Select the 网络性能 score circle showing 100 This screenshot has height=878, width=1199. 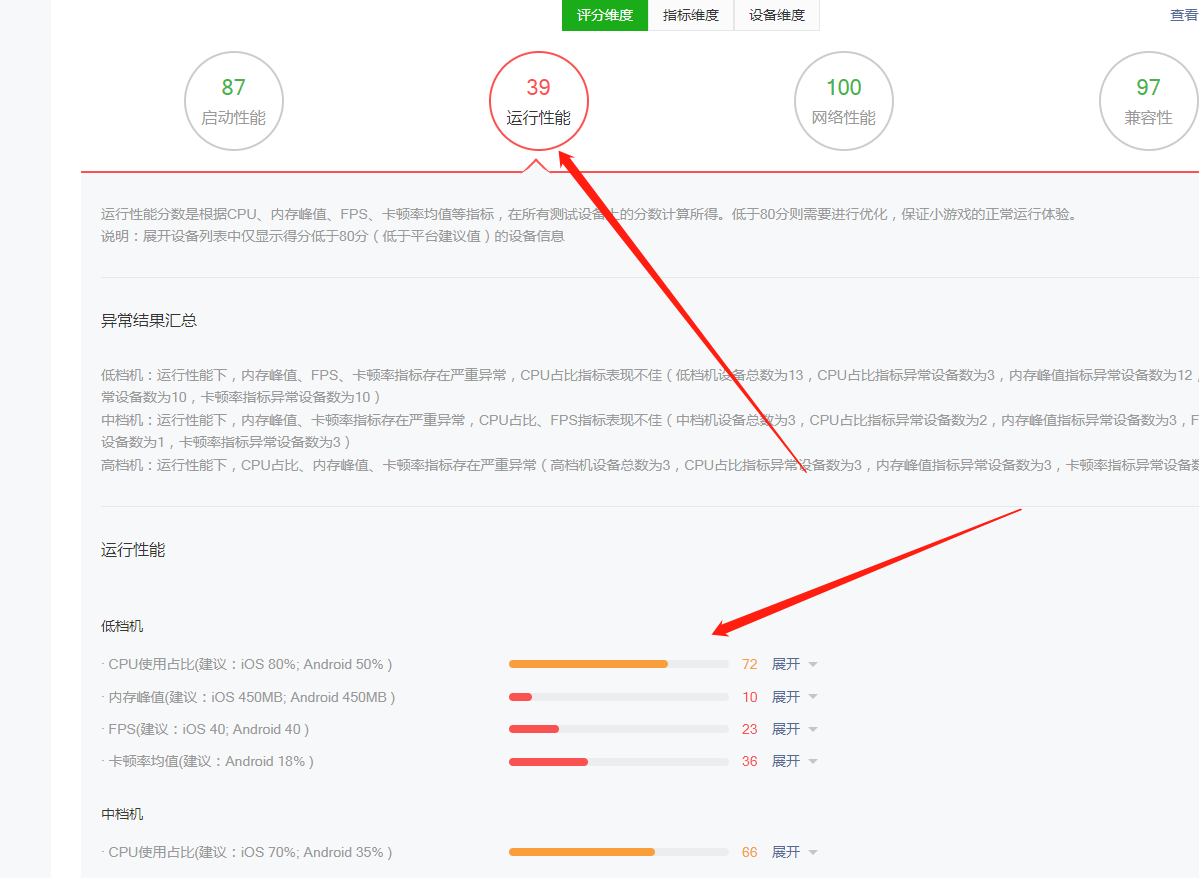pos(843,101)
